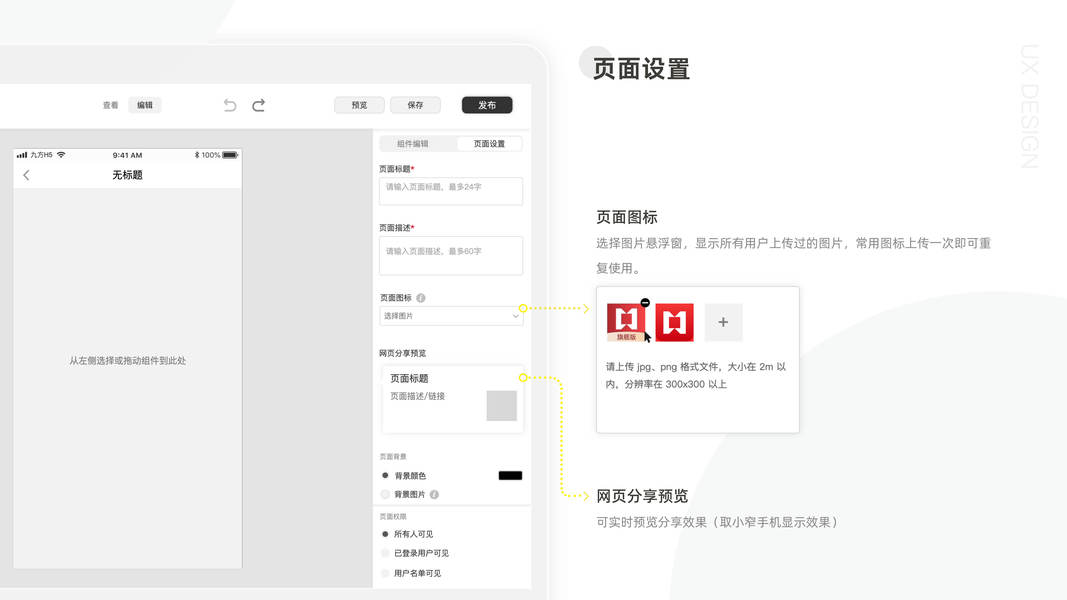Click the share preview gray image placeholder
The height and width of the screenshot is (600, 1067).
coord(502,405)
